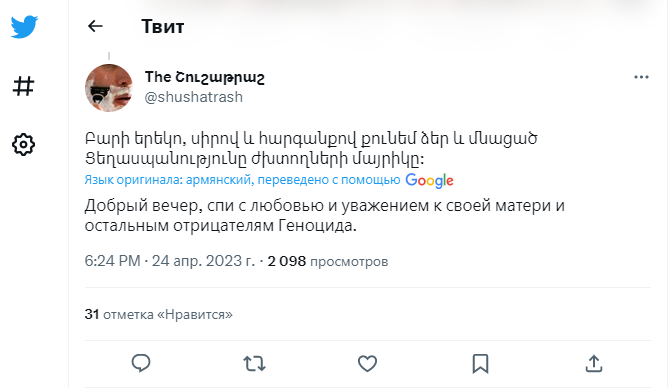Click the 2 098 просмотров view count
The image size is (669, 388).
(x=328, y=261)
